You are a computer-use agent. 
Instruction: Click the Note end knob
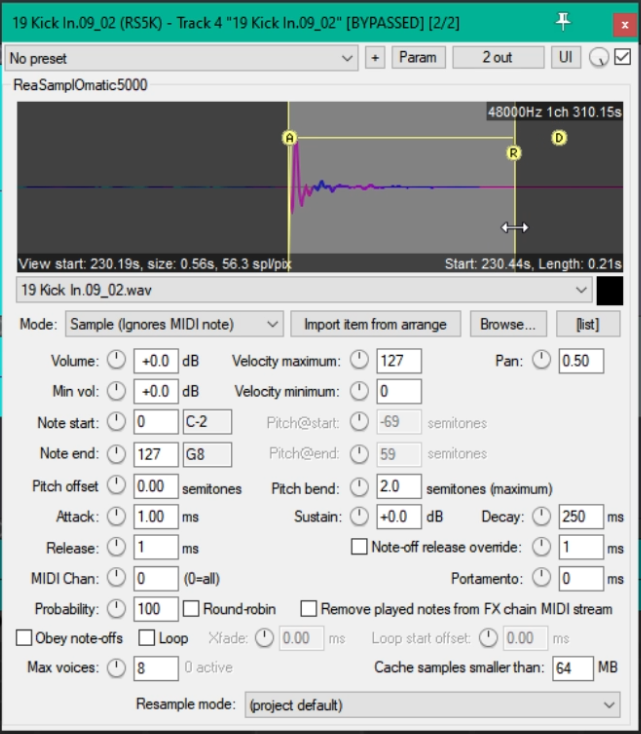tap(116, 454)
